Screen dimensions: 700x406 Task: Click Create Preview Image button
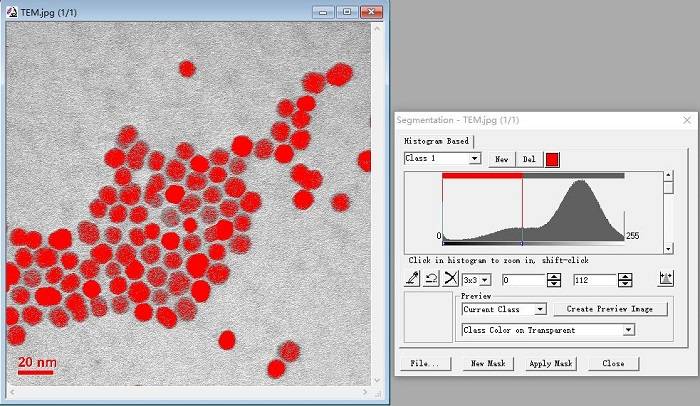pos(610,309)
